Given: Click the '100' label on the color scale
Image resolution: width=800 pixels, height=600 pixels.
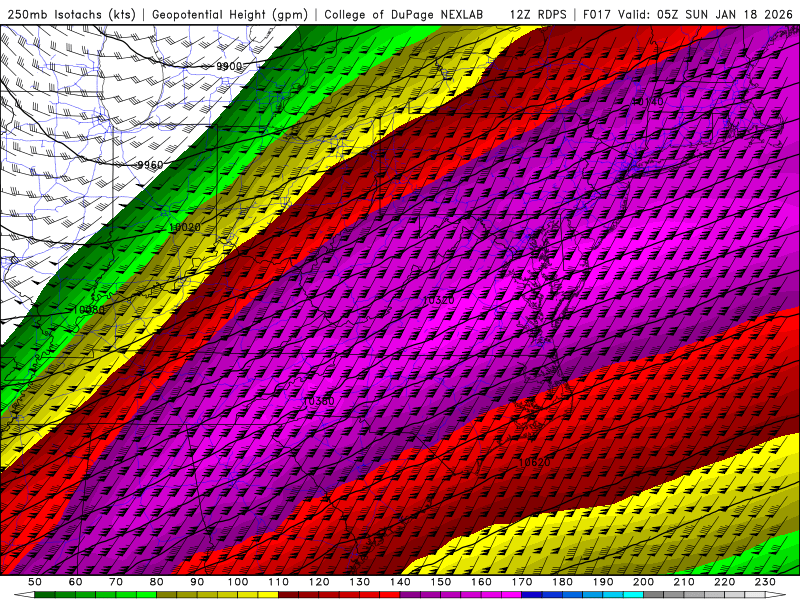Looking at the screenshot, I should (238, 582).
